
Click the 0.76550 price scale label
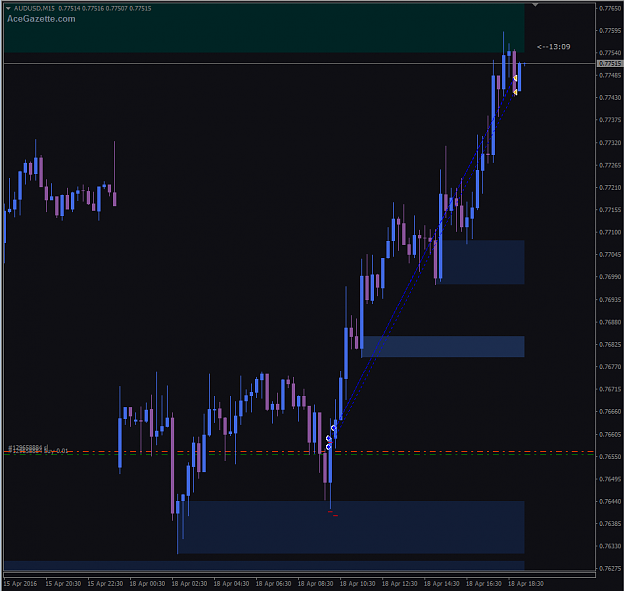pos(610,456)
